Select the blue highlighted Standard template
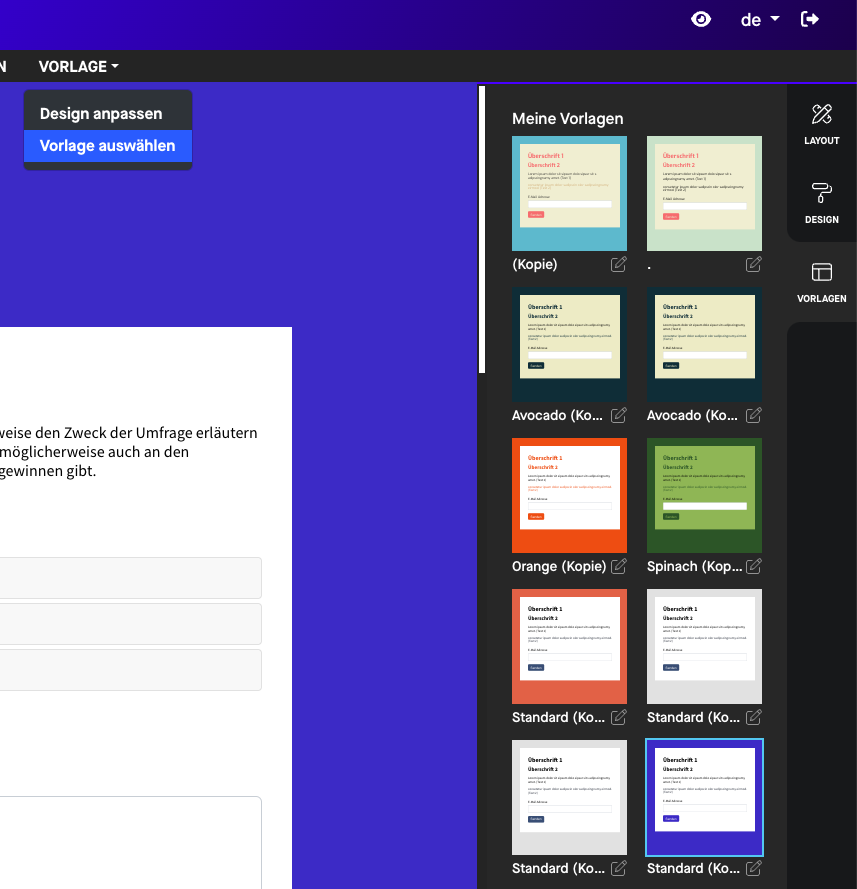857x889 pixels. [704, 797]
